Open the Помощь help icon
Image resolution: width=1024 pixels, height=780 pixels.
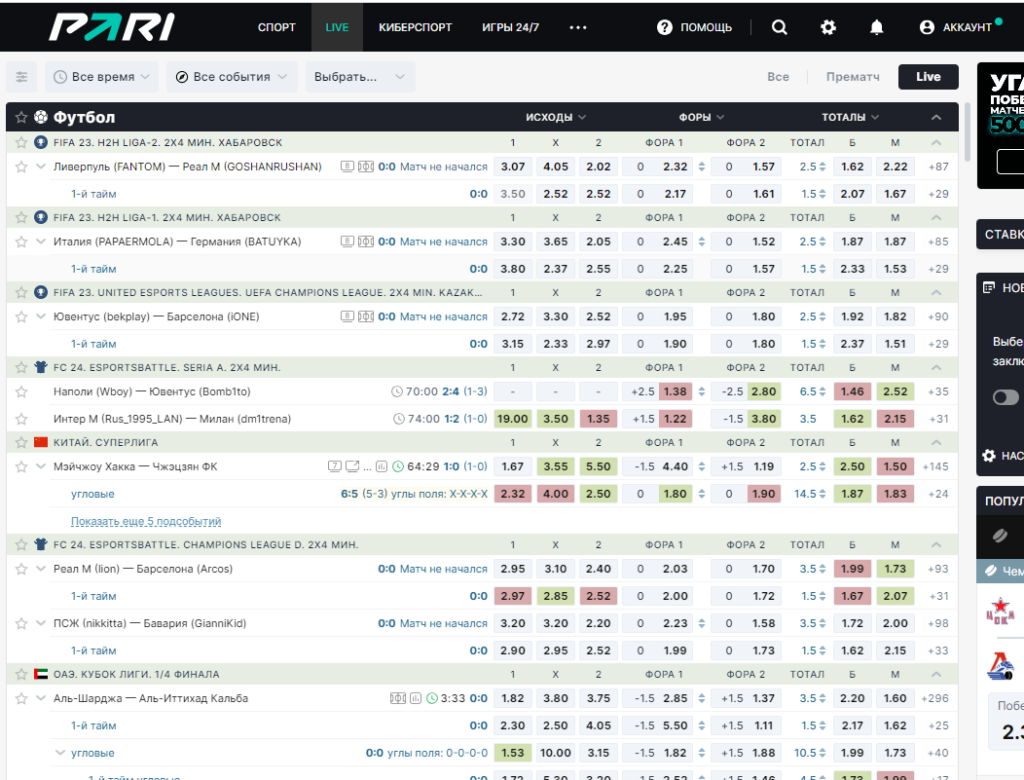(x=664, y=27)
